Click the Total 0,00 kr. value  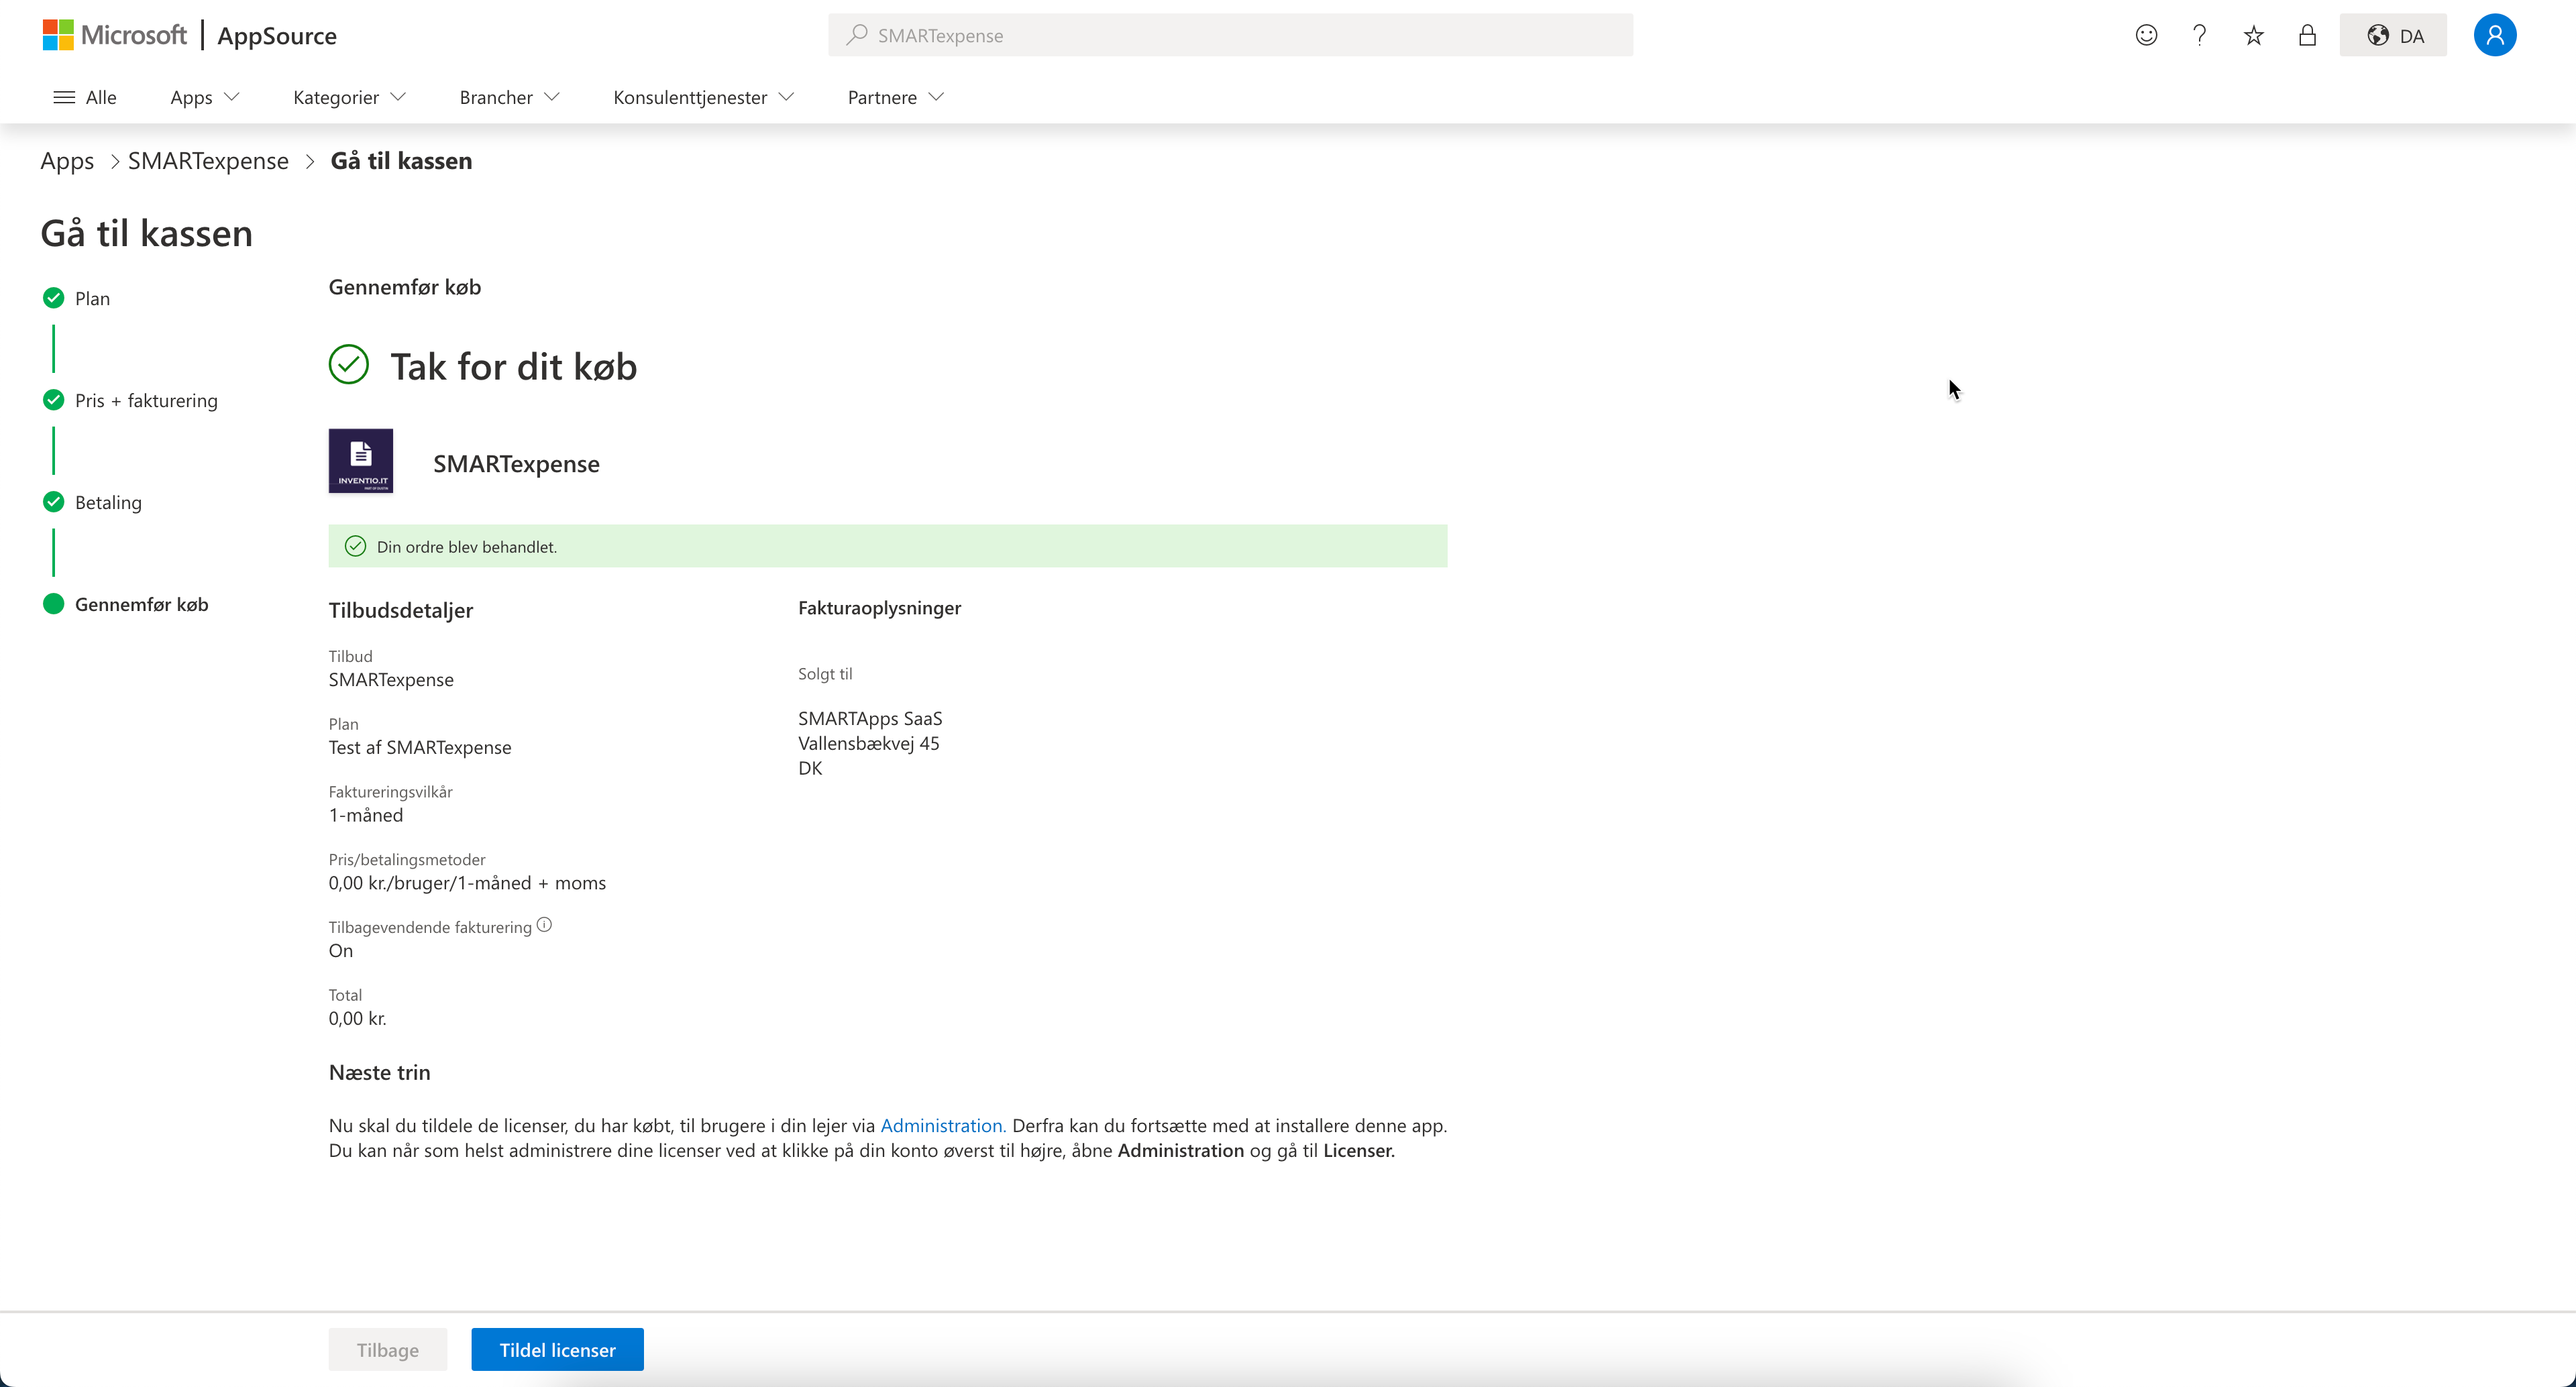pos(358,1018)
